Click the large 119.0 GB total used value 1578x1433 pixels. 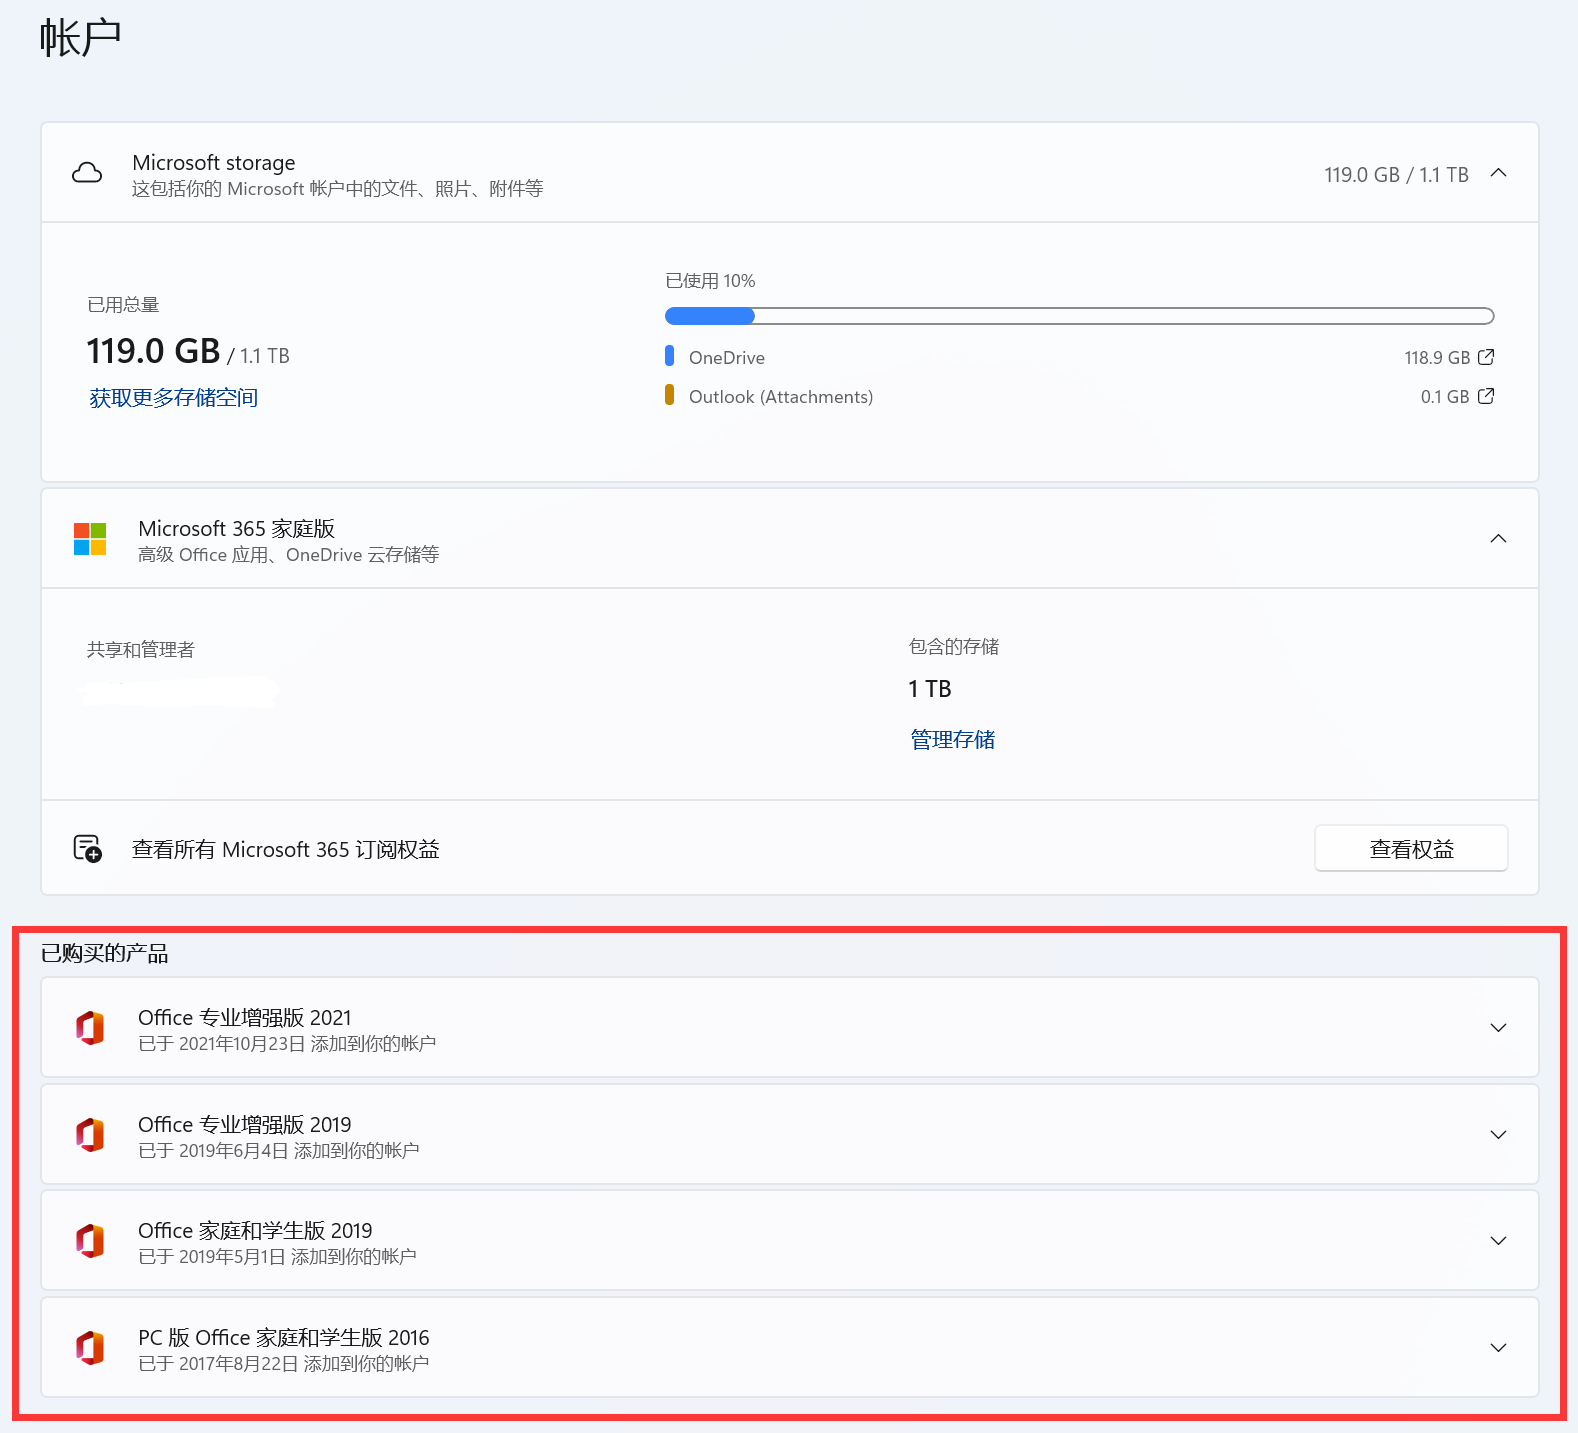coord(153,351)
